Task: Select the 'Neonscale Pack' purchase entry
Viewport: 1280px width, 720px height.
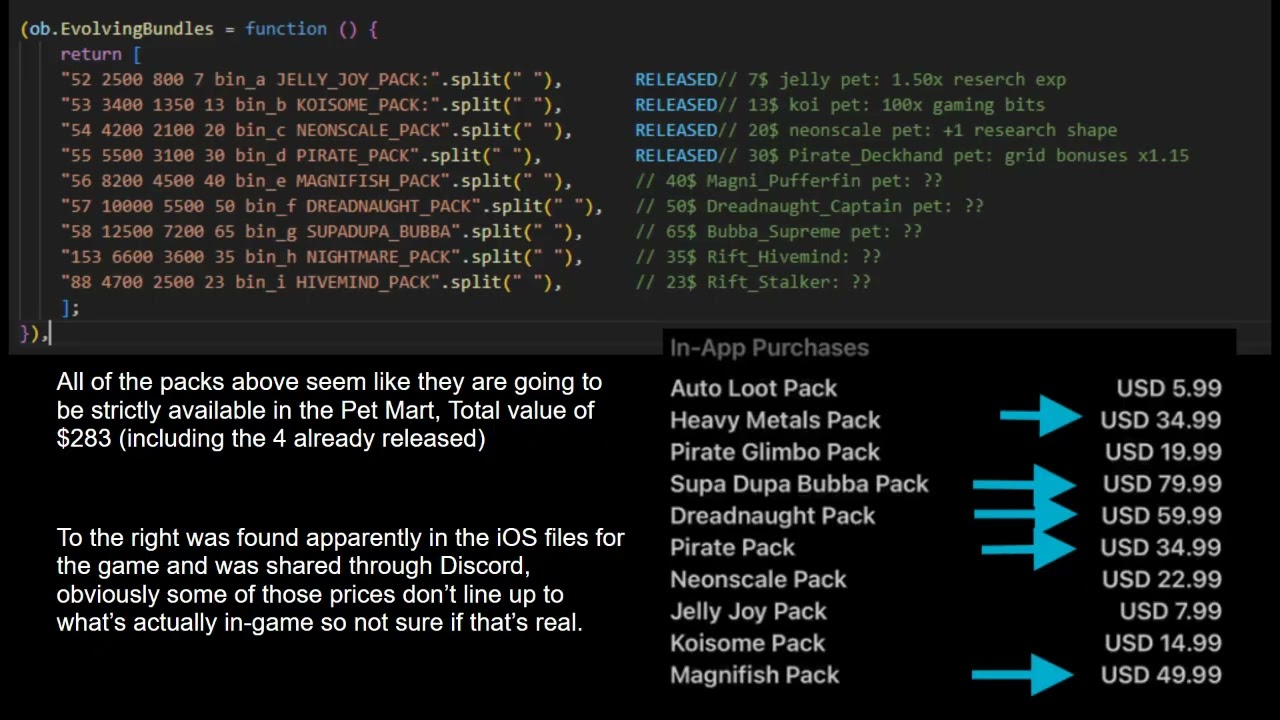Action: click(758, 580)
